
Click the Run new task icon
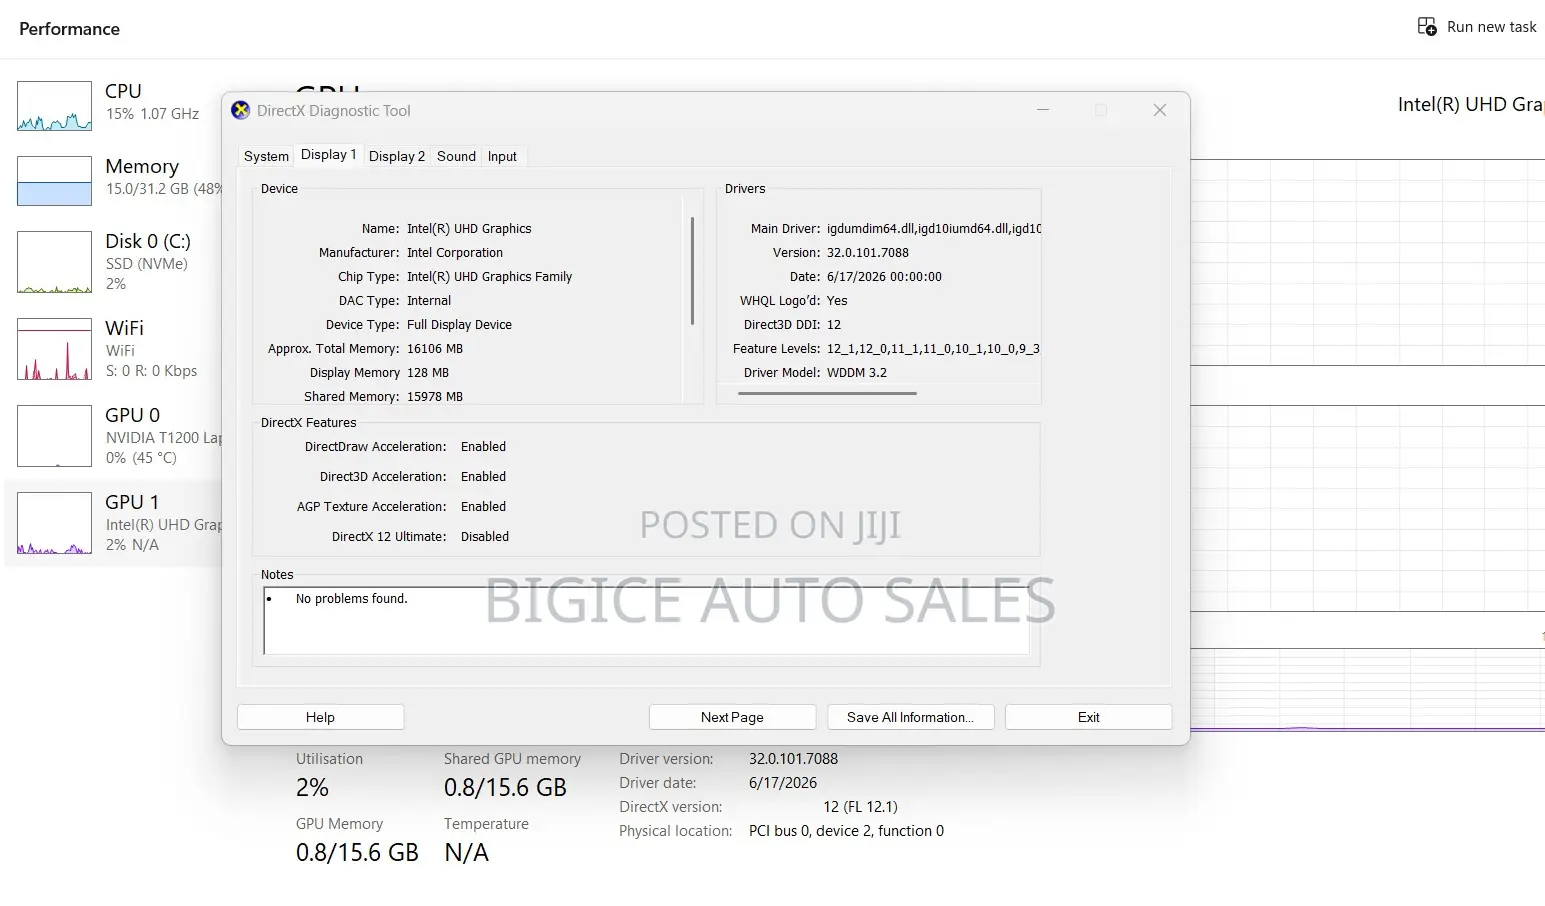click(1427, 26)
